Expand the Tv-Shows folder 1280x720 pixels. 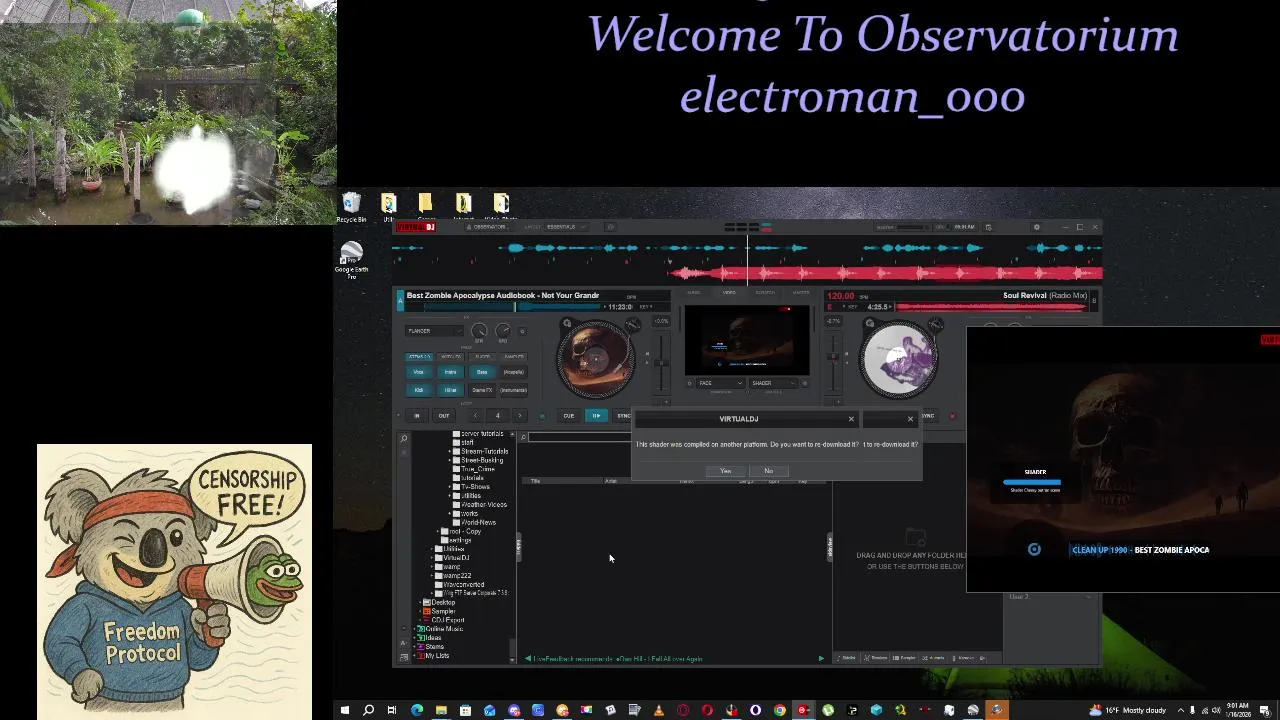tap(450, 487)
